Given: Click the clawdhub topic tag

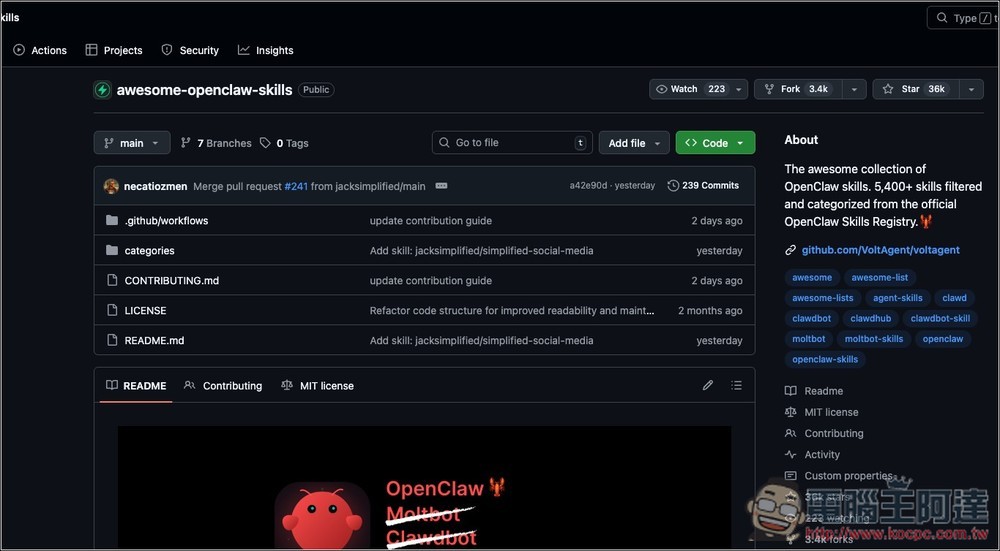Looking at the screenshot, I should (x=871, y=318).
